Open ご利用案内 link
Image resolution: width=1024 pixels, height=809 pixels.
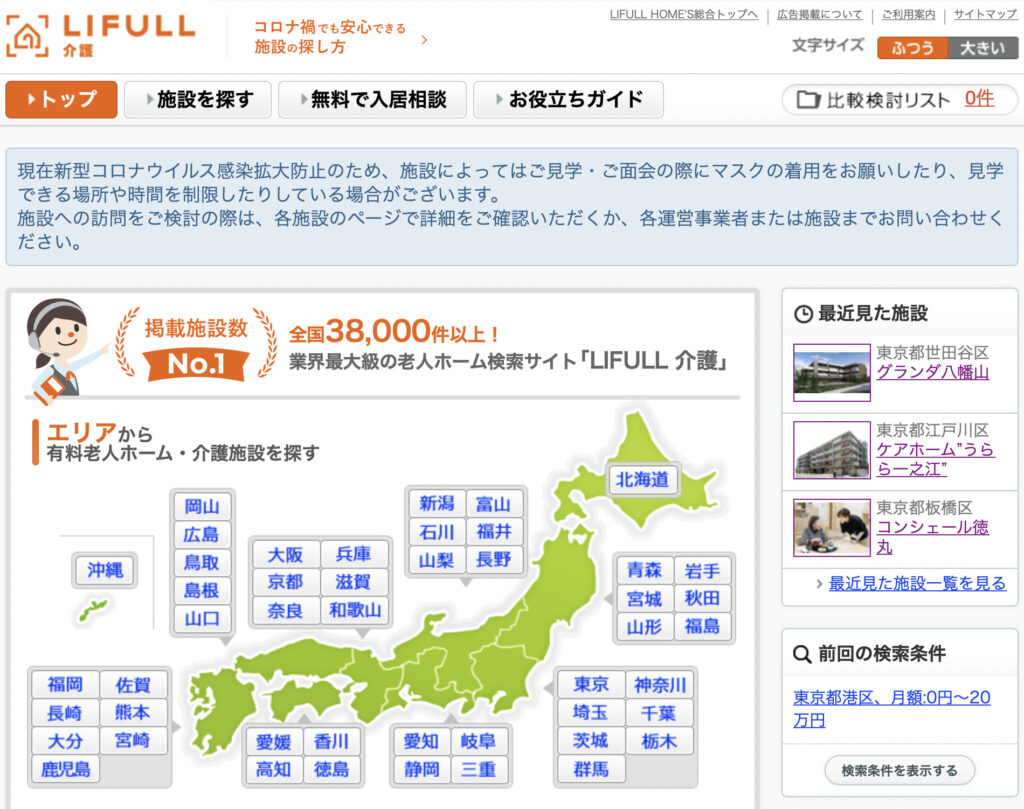pyautogui.click(x=908, y=14)
